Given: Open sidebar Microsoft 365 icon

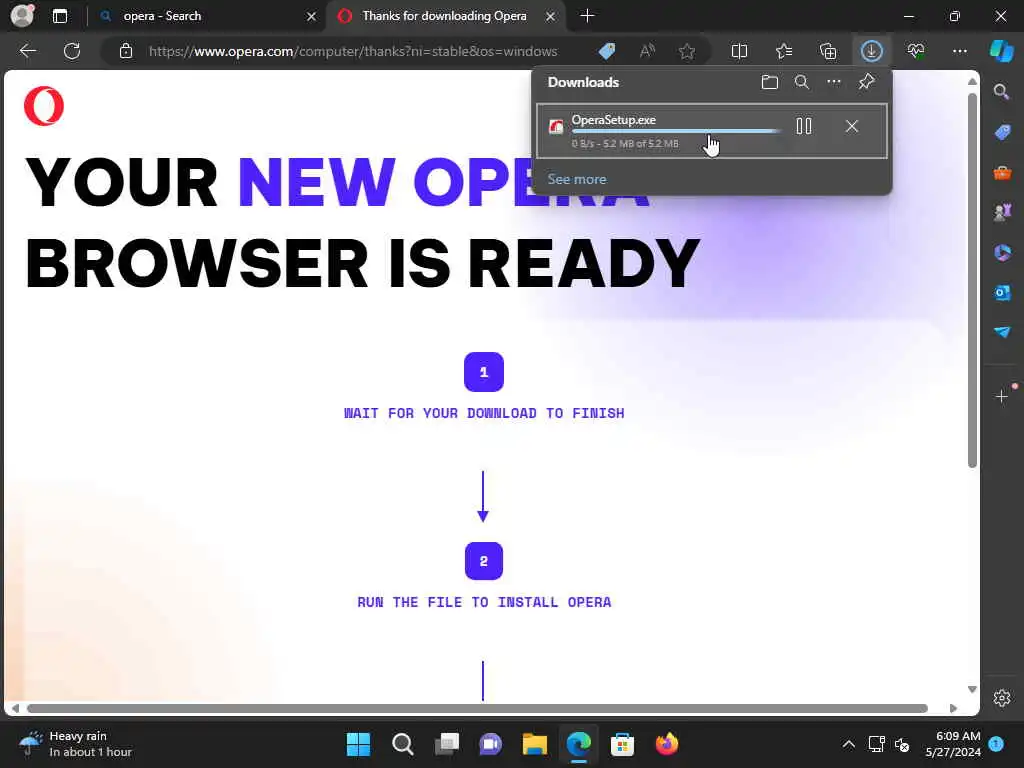Looking at the screenshot, I should point(1002,252).
